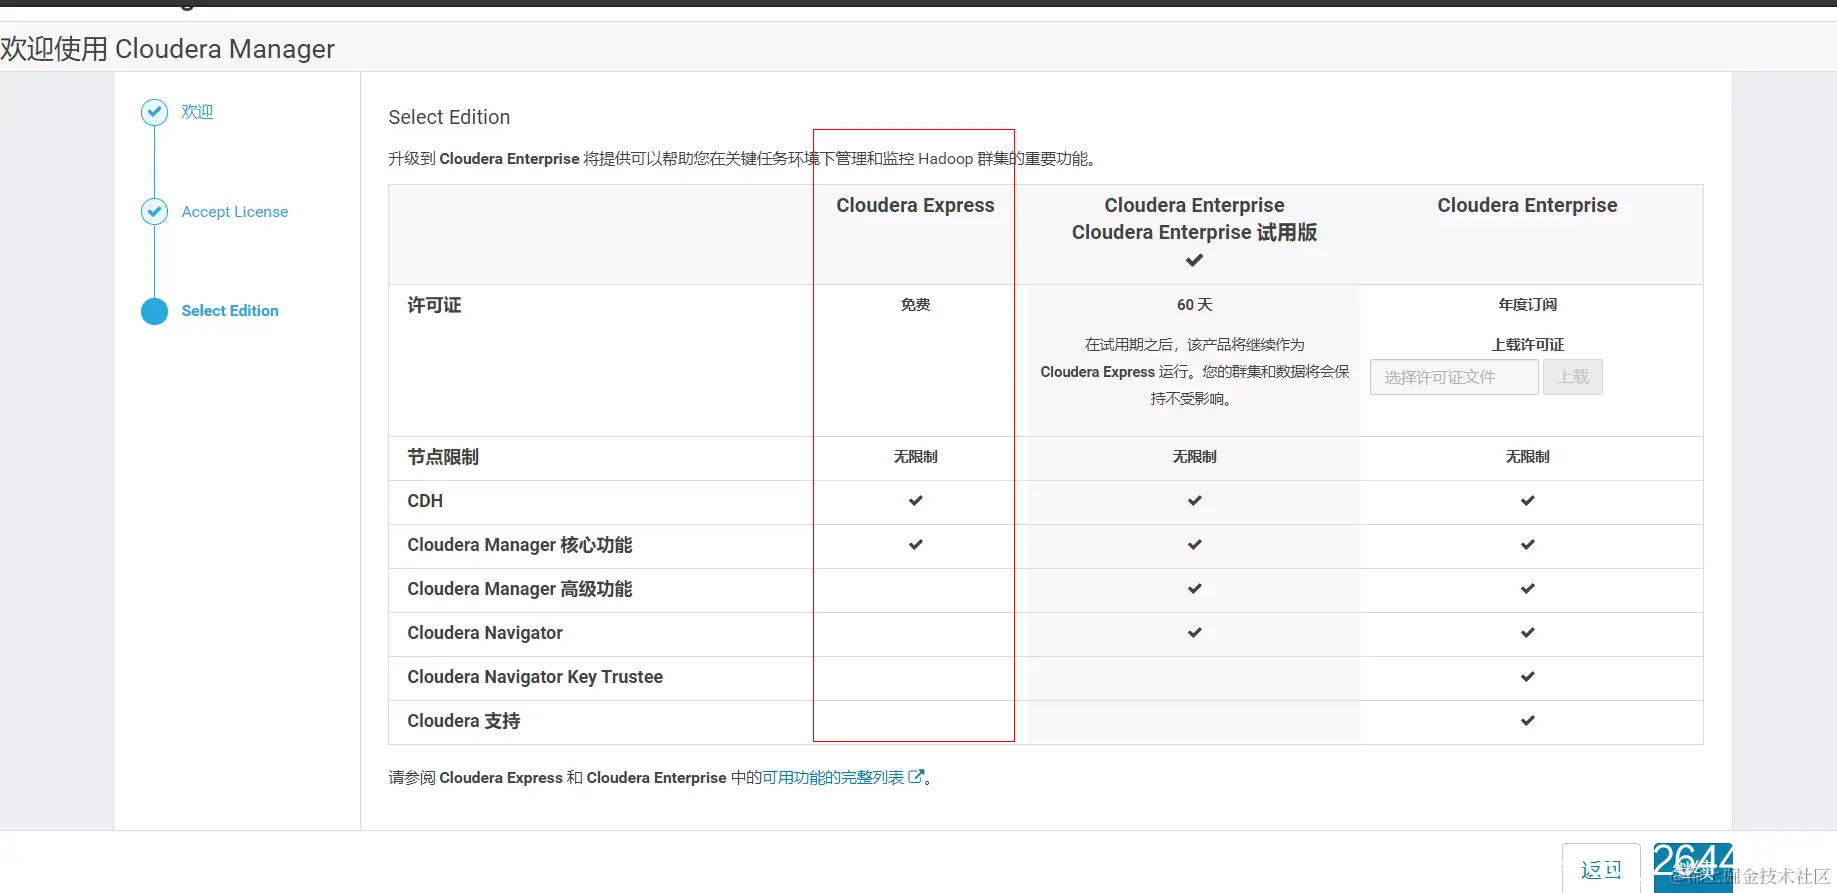1837x893 pixels.
Task: Click 无限制 under Cloudera Express
Action: (x=915, y=456)
